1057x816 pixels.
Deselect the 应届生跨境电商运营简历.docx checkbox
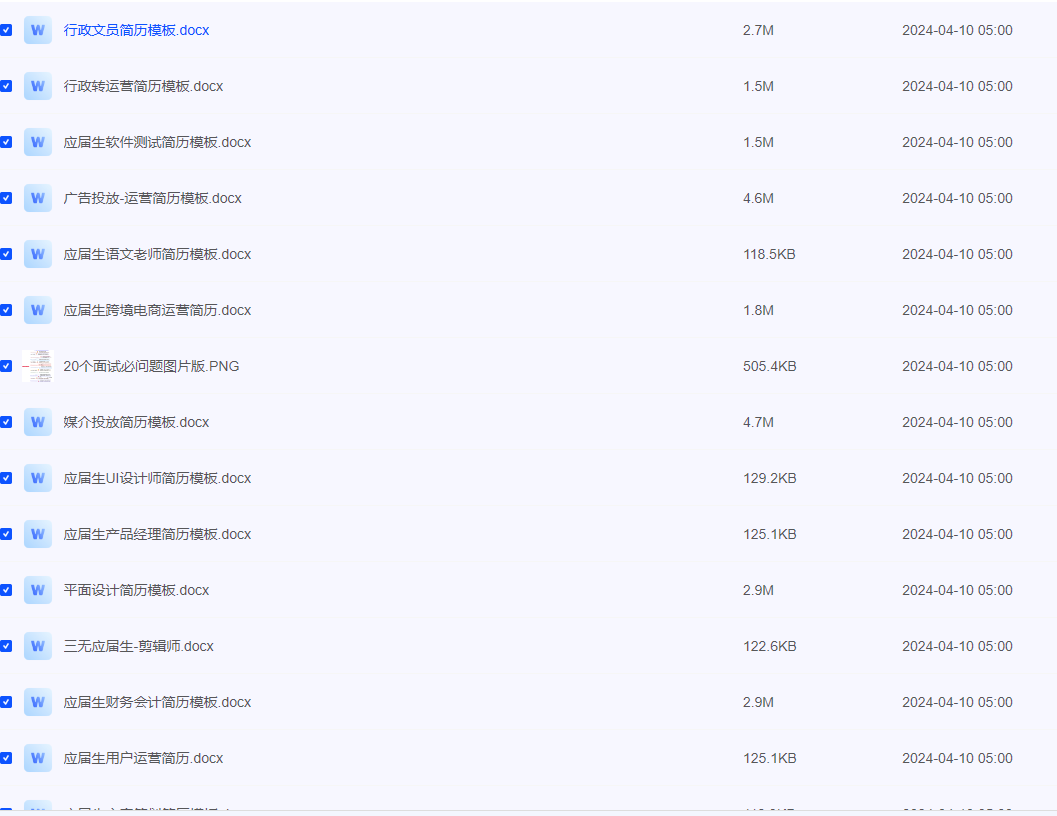click(x=6, y=310)
